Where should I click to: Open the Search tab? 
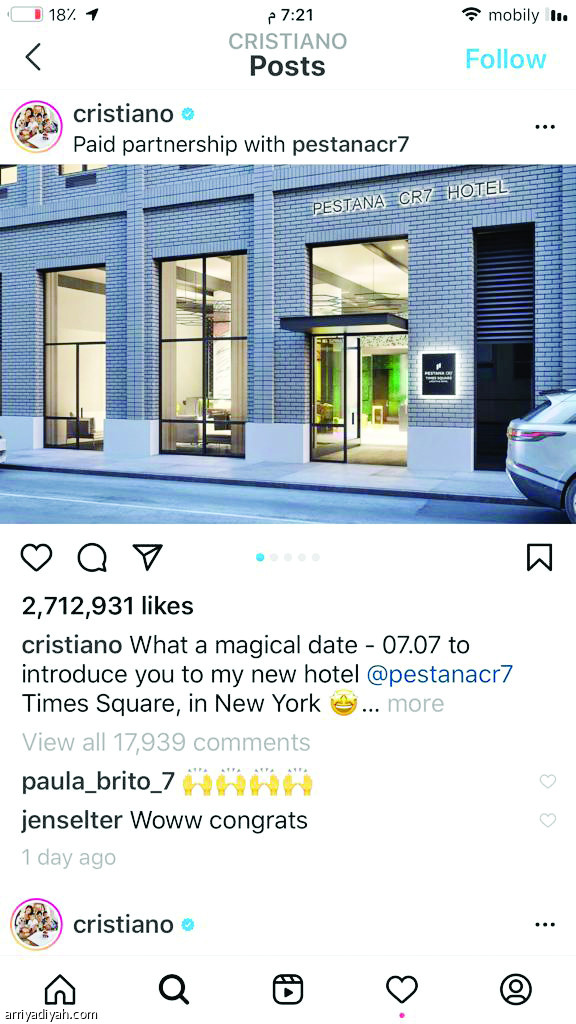(174, 991)
